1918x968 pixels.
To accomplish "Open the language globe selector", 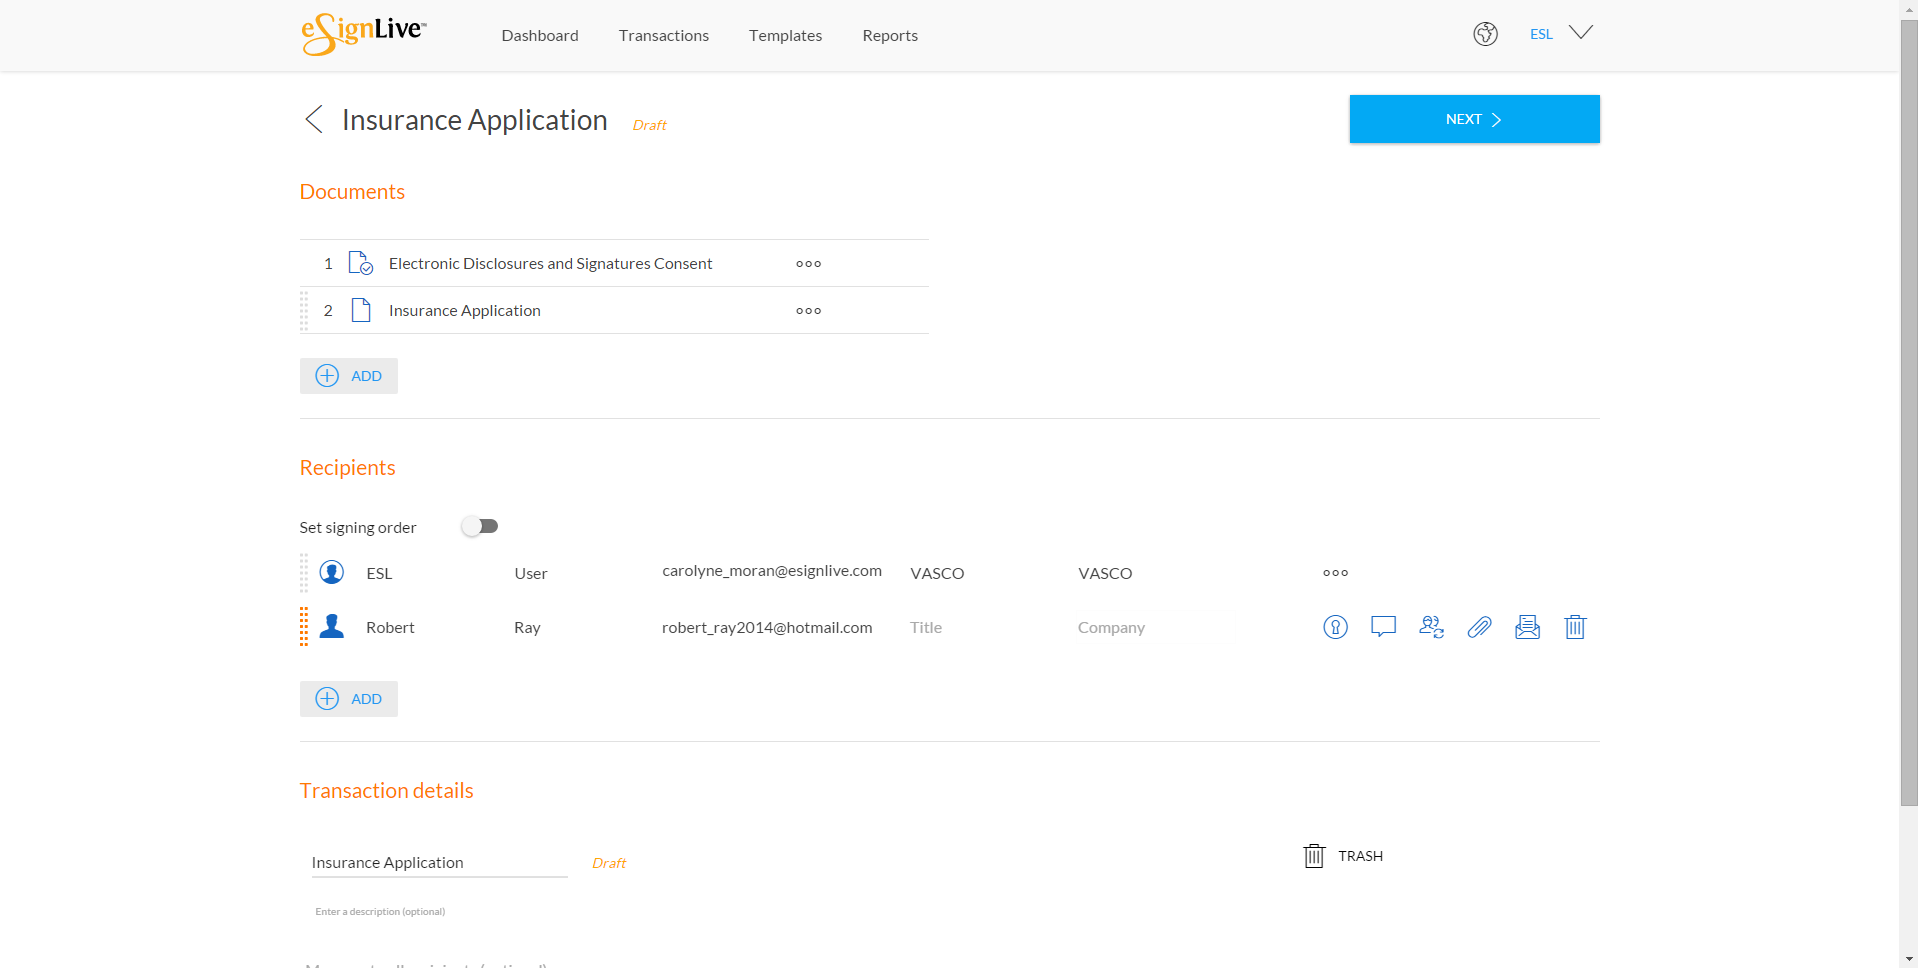I will (1485, 34).
